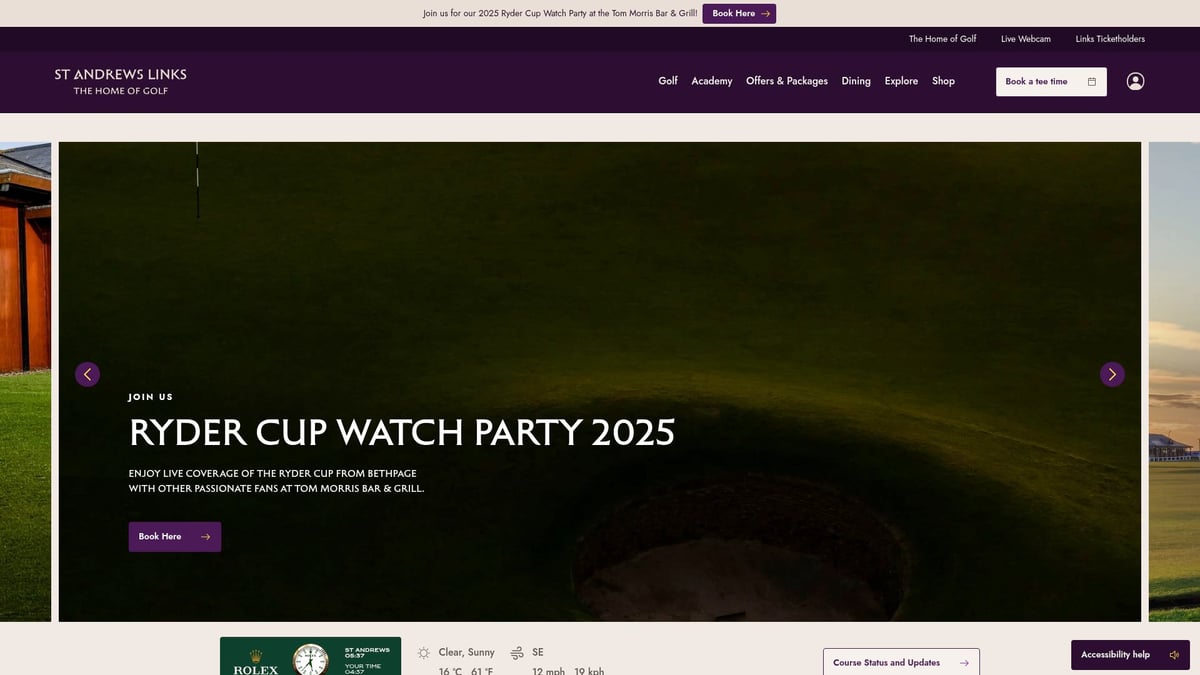The image size is (1200, 675).
Task: Select the Academy menu item
Action: (711, 81)
